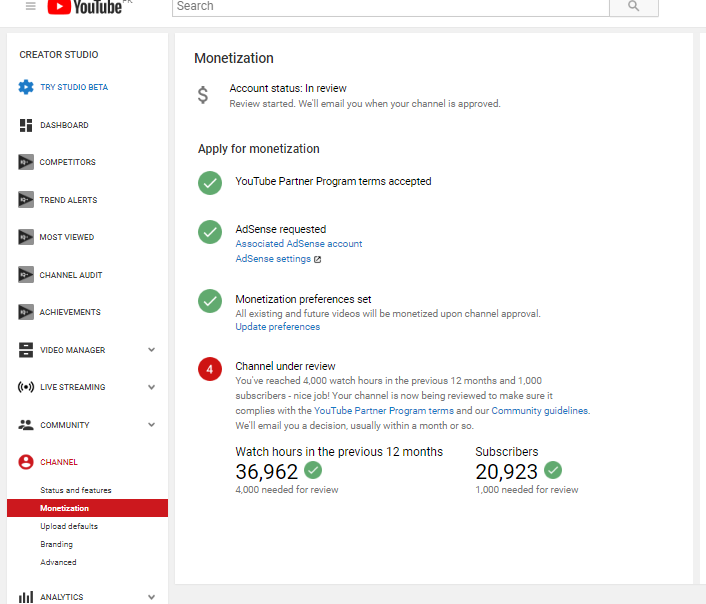Click the Video Manager drawer icon
The image size is (706, 604).
pos(26,350)
